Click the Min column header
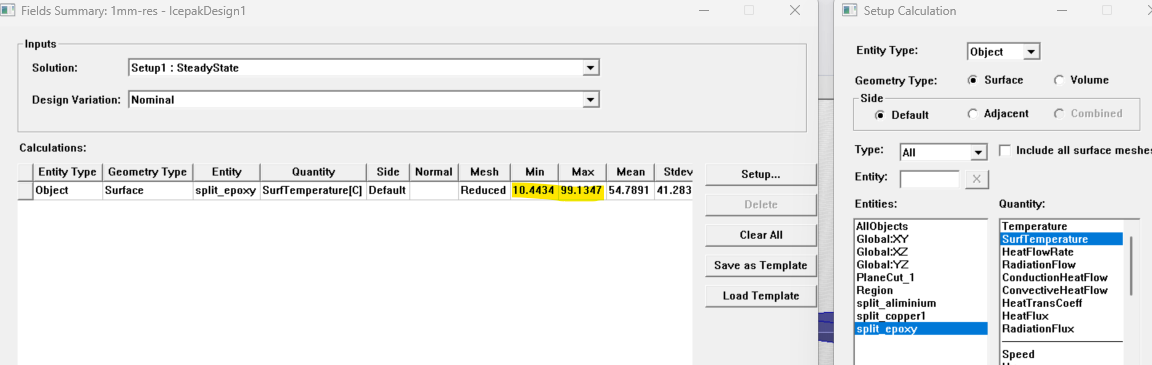 tap(535, 172)
